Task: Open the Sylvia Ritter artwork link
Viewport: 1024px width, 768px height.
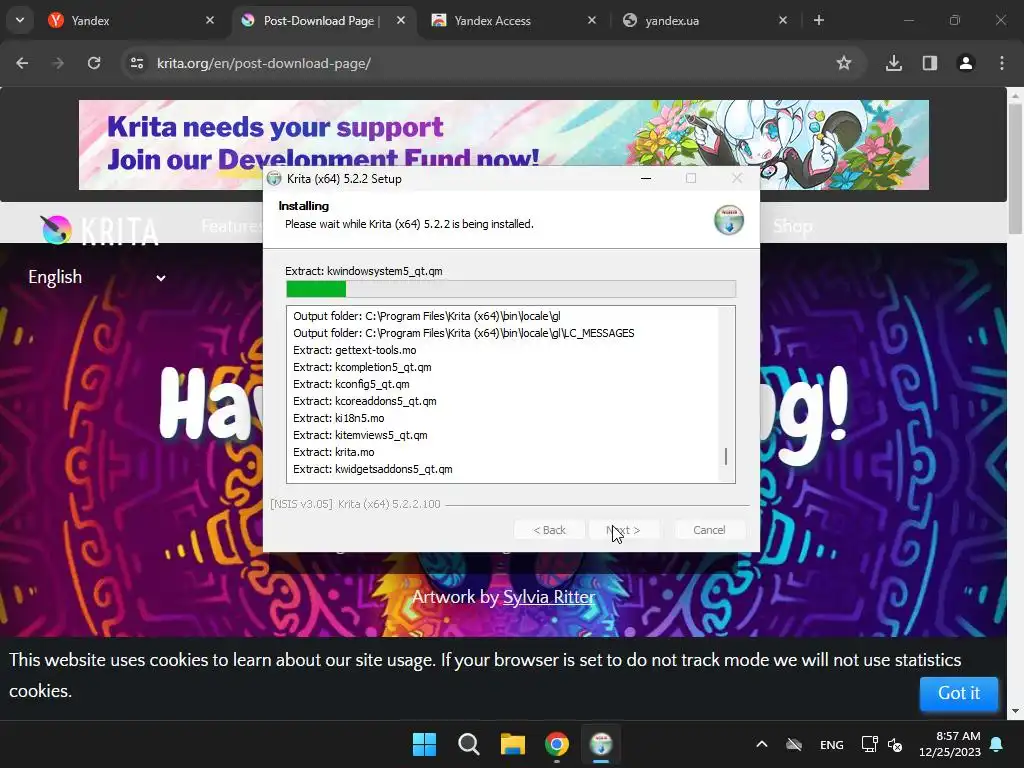Action: (549, 597)
